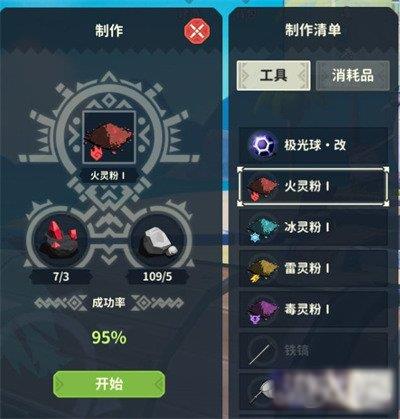The image size is (400, 419).
Task: Select 冰灵粉 I list entry
Action: (x=313, y=228)
